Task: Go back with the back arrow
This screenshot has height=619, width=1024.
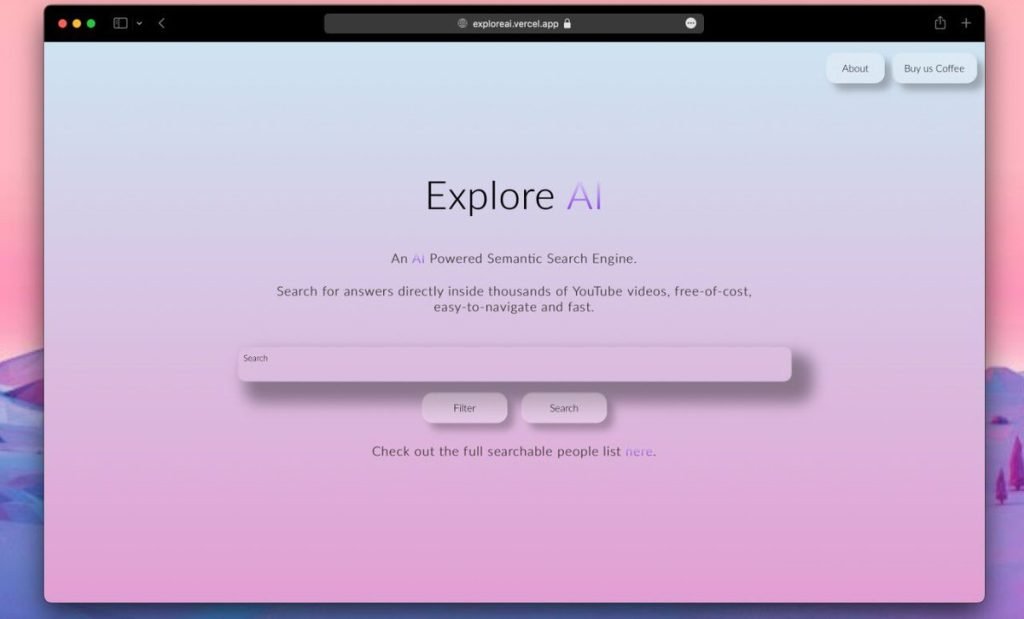Action: pyautogui.click(x=161, y=23)
